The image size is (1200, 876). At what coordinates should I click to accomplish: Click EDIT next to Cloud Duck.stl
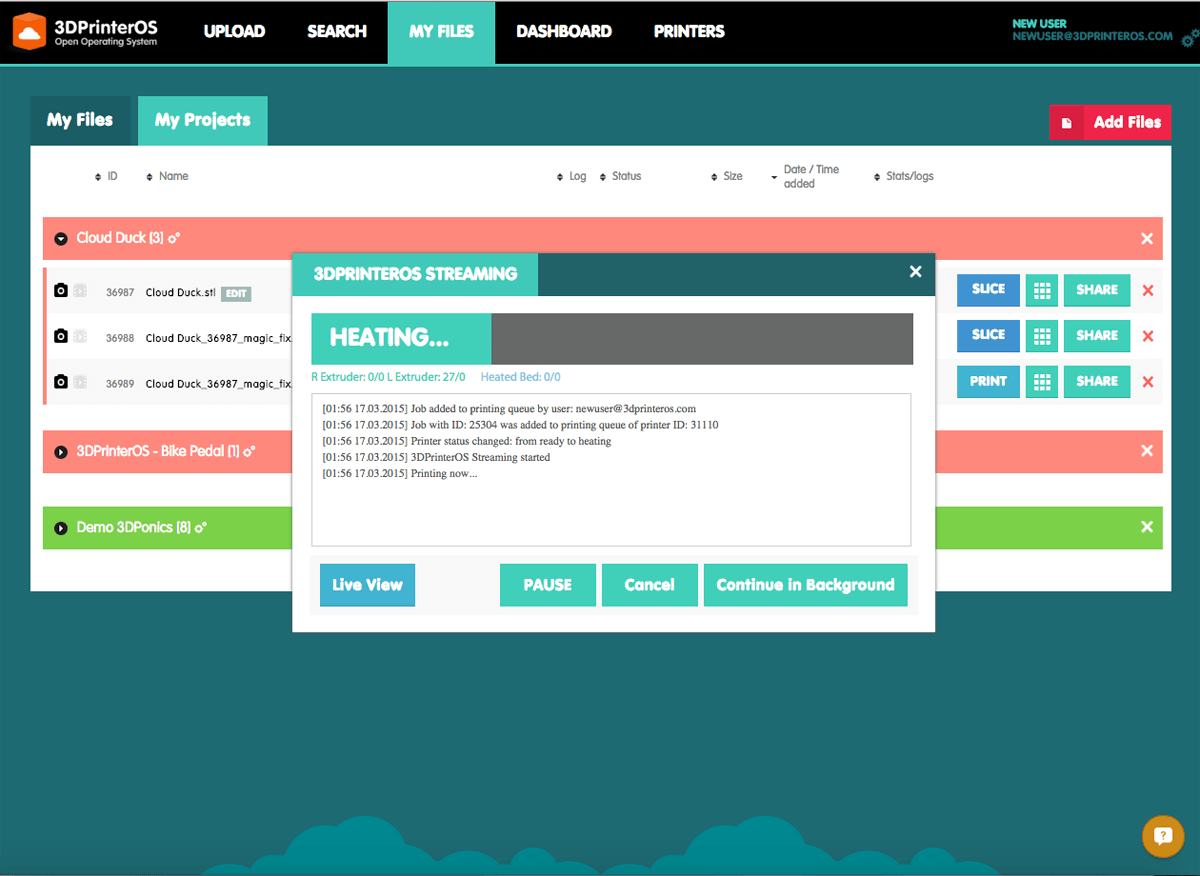pos(236,294)
